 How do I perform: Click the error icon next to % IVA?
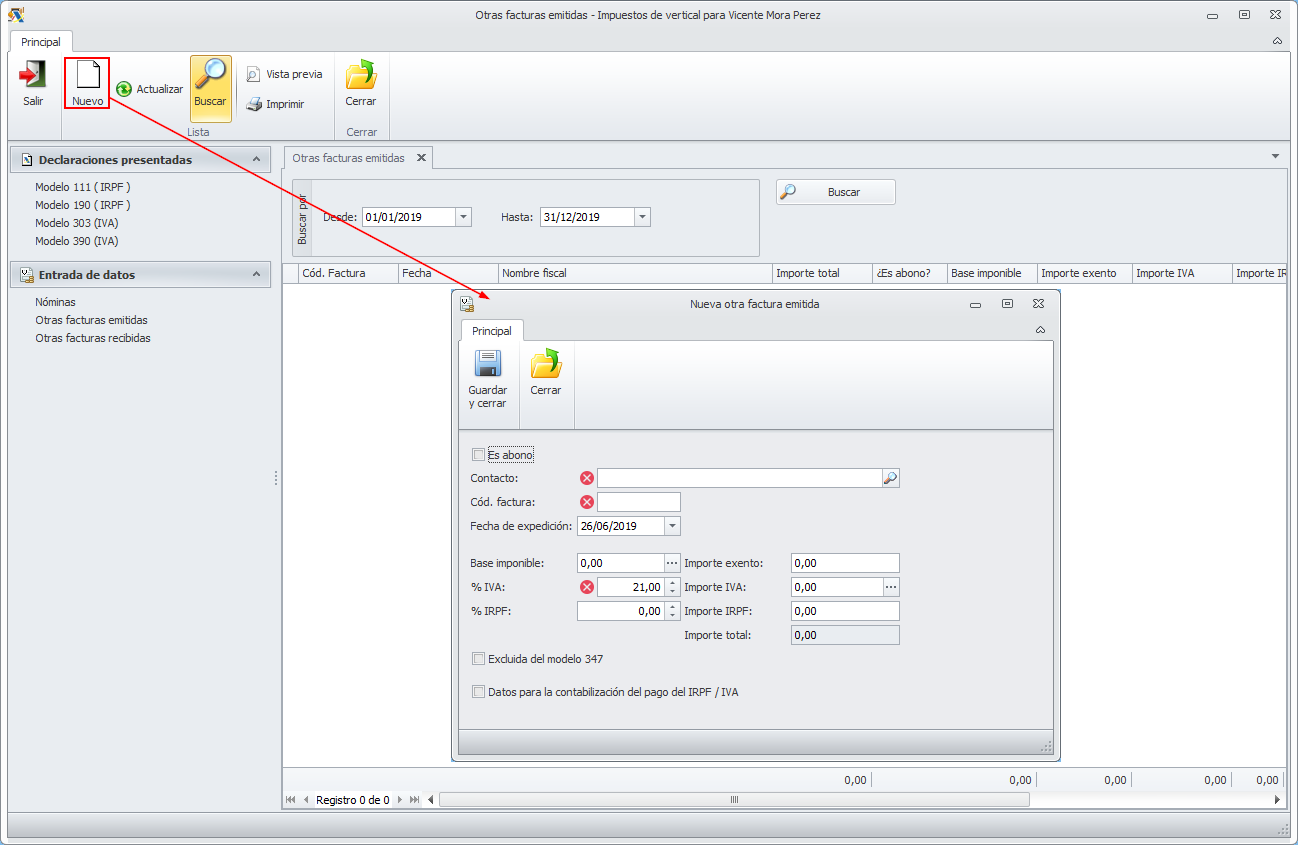[x=587, y=587]
